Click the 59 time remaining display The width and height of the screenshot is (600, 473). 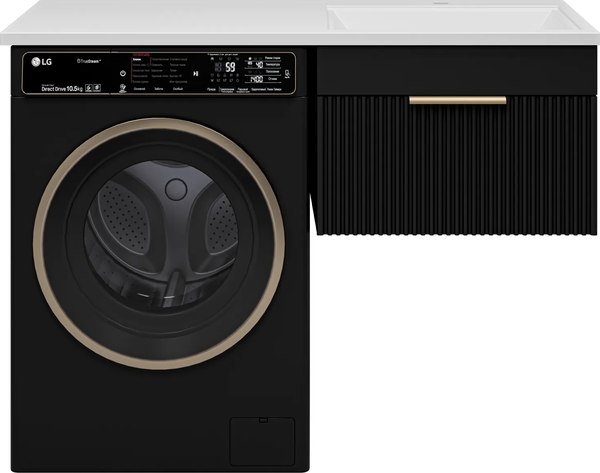tap(230, 67)
